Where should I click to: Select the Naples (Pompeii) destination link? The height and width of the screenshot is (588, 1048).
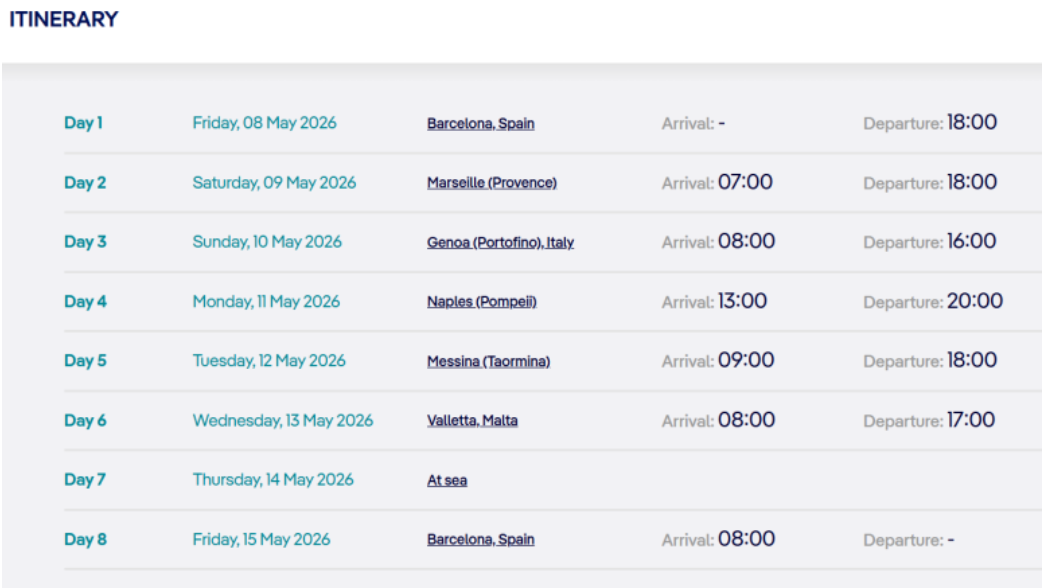(481, 302)
